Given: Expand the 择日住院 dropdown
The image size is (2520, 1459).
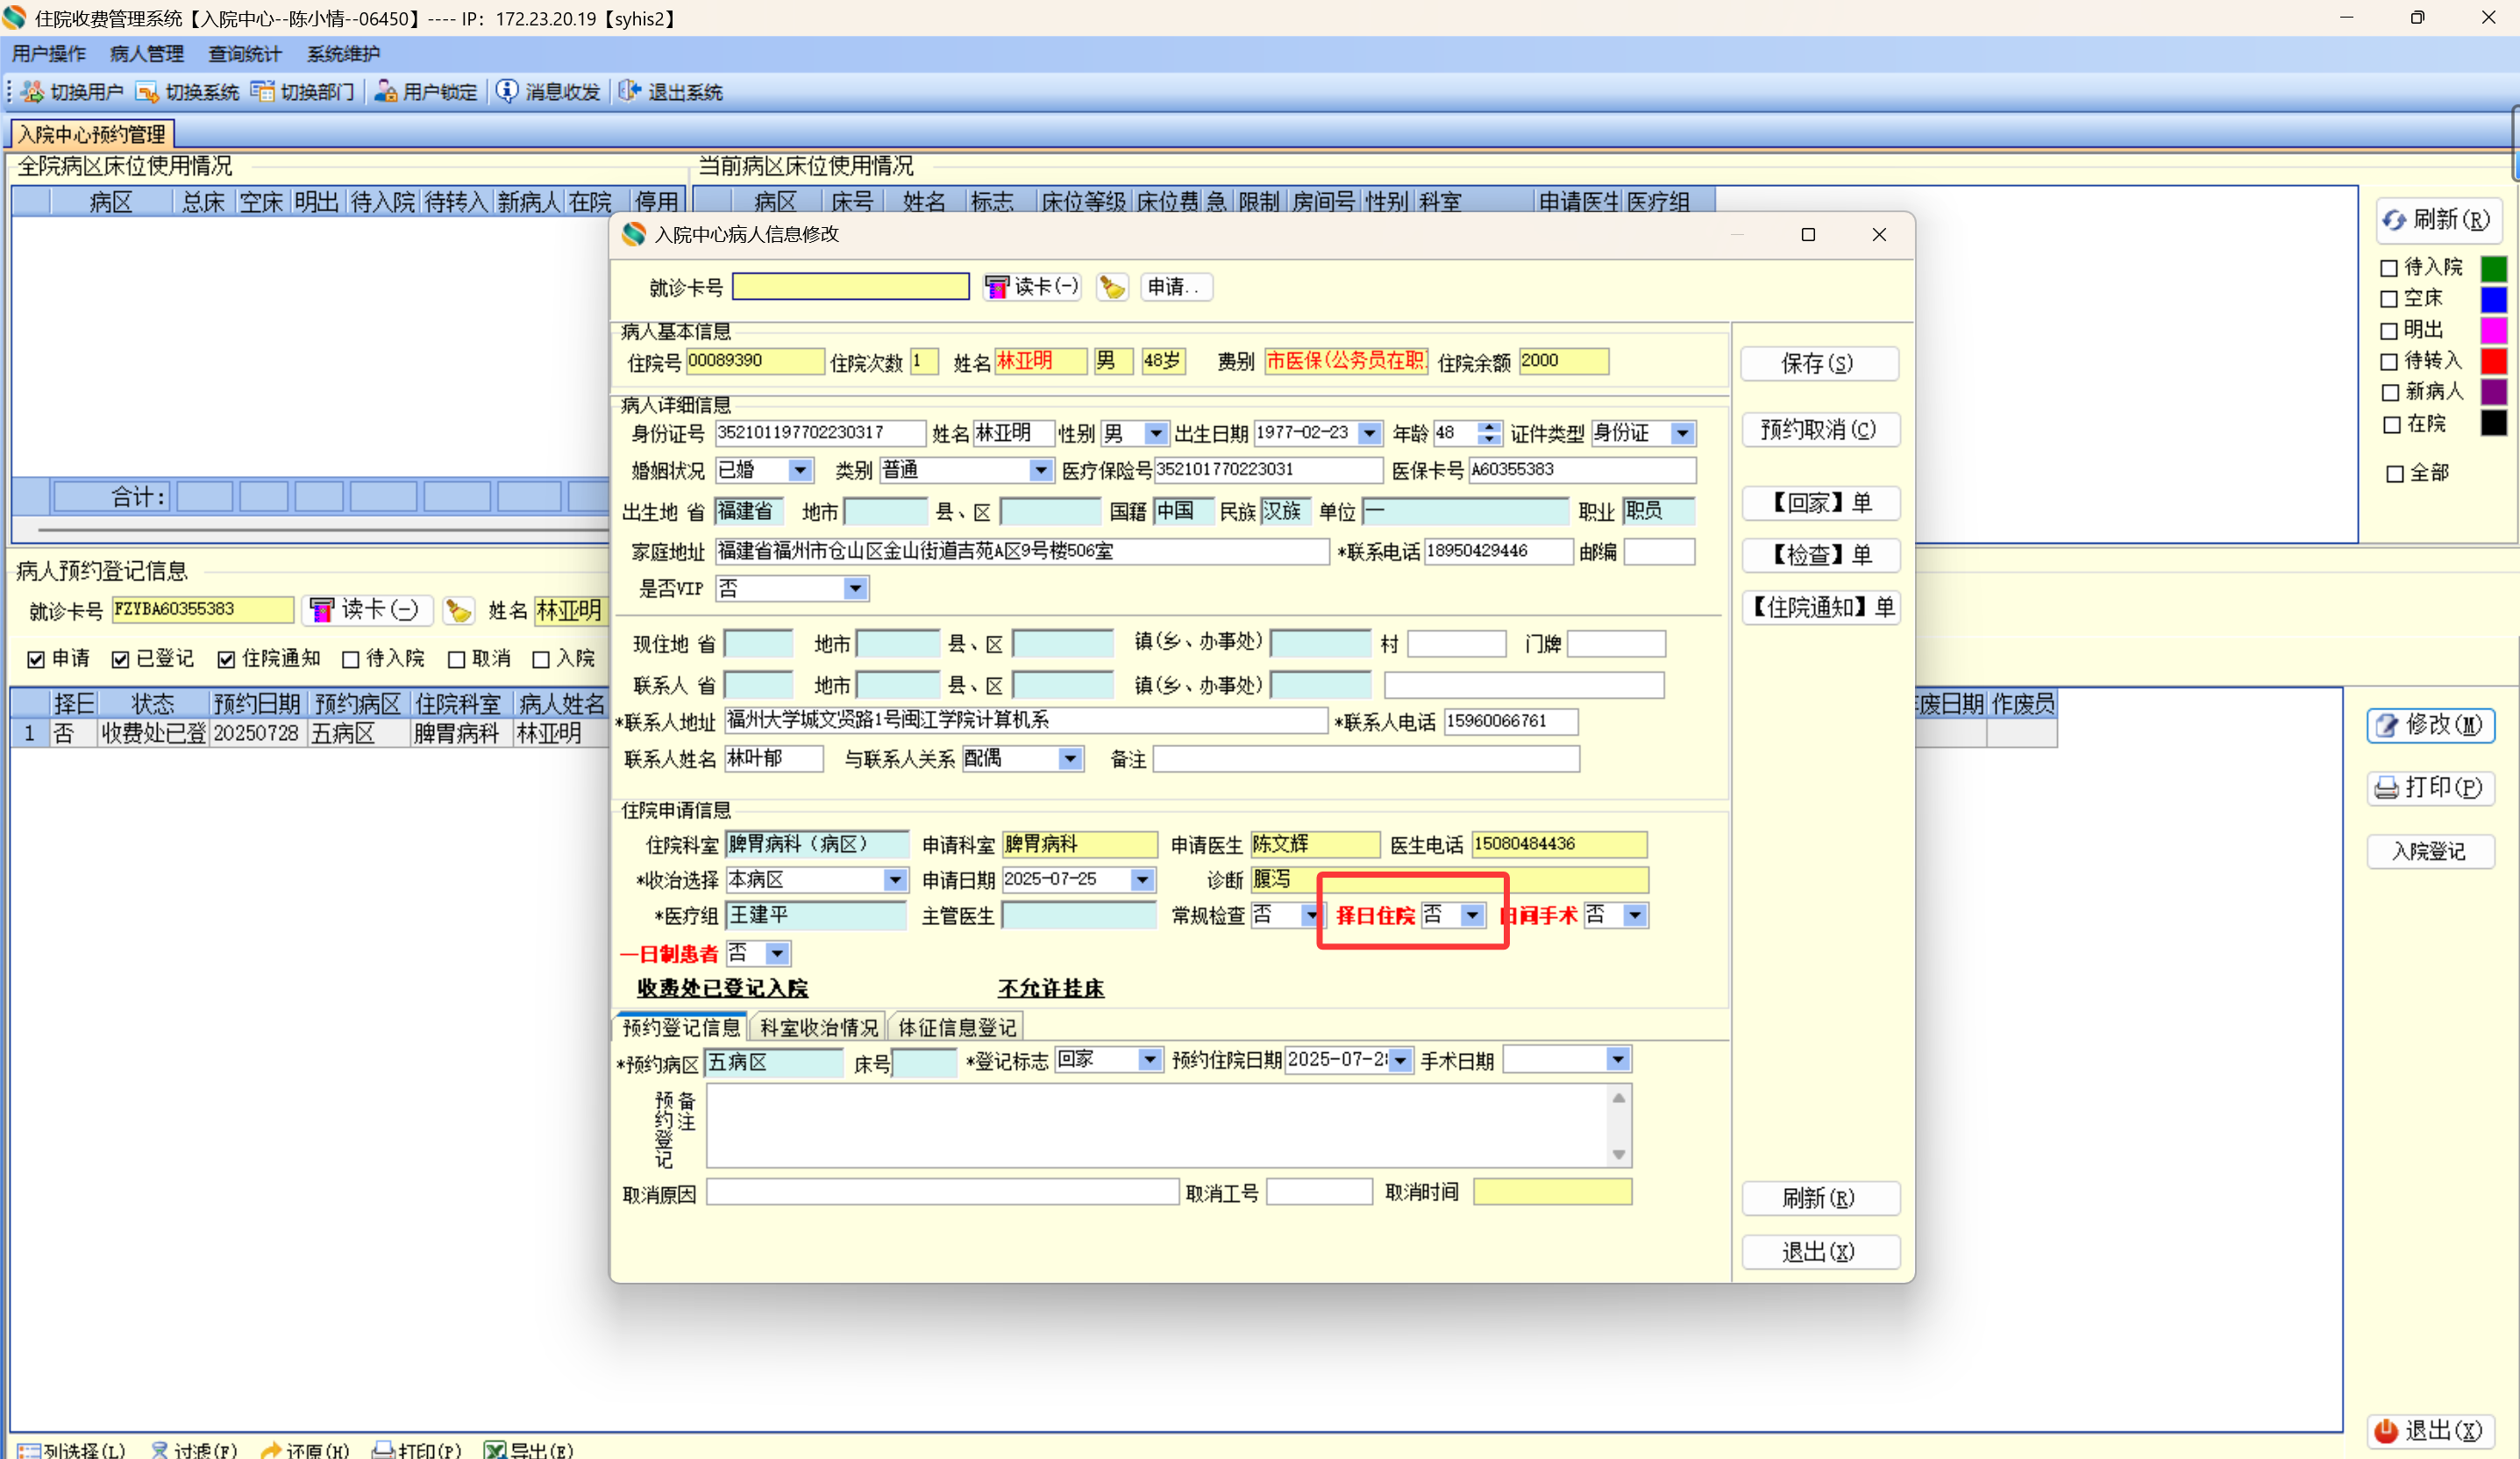Looking at the screenshot, I should coord(1471,916).
